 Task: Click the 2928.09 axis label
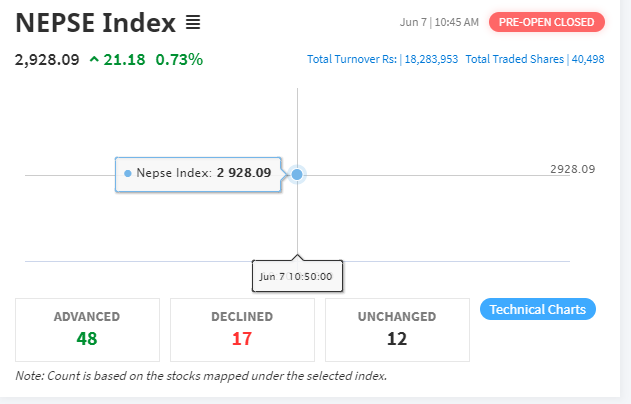(573, 169)
